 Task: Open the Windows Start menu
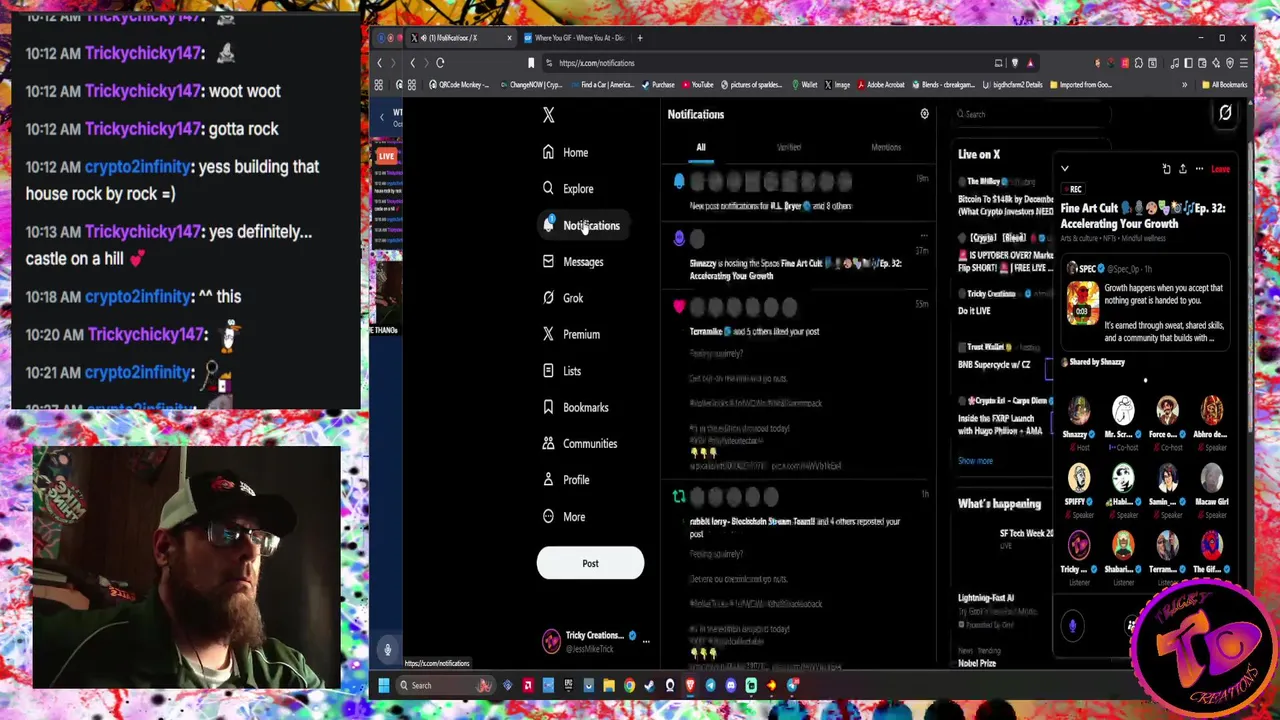[383, 685]
